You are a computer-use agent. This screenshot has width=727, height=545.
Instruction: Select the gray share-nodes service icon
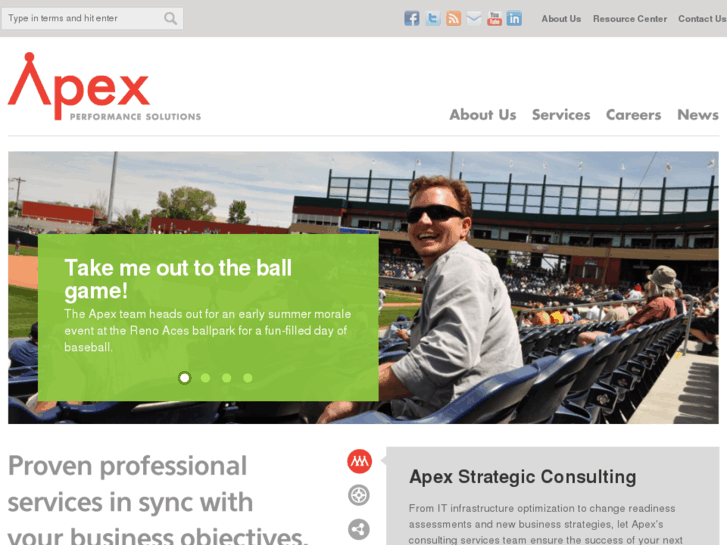click(x=359, y=529)
